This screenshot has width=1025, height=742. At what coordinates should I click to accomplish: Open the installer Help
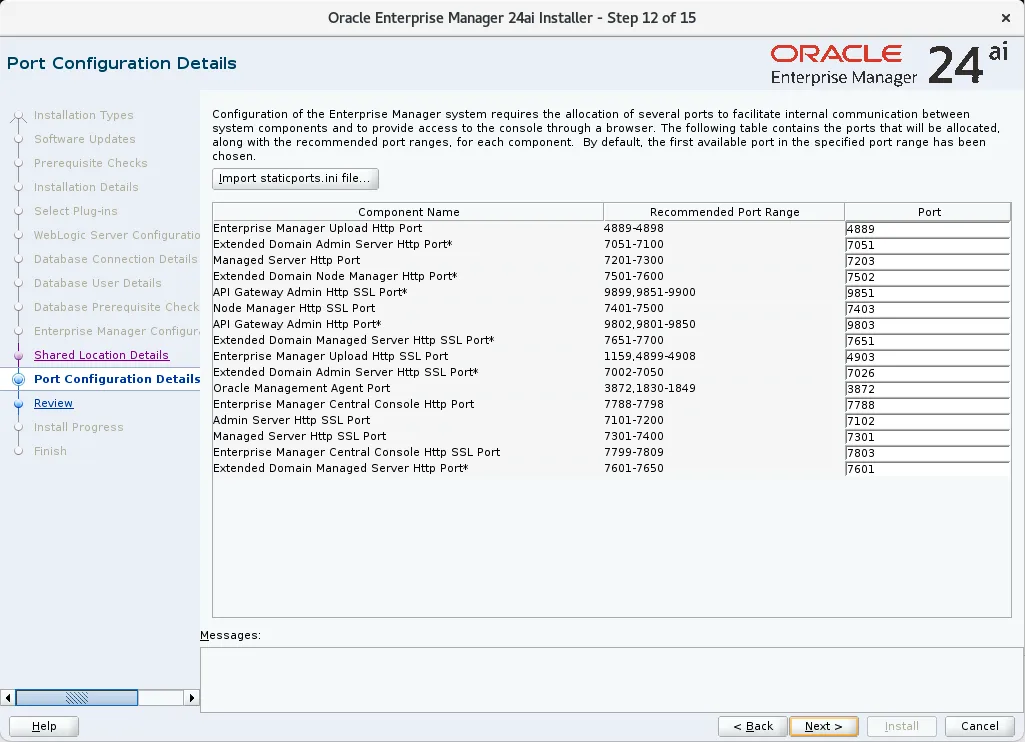[43, 726]
